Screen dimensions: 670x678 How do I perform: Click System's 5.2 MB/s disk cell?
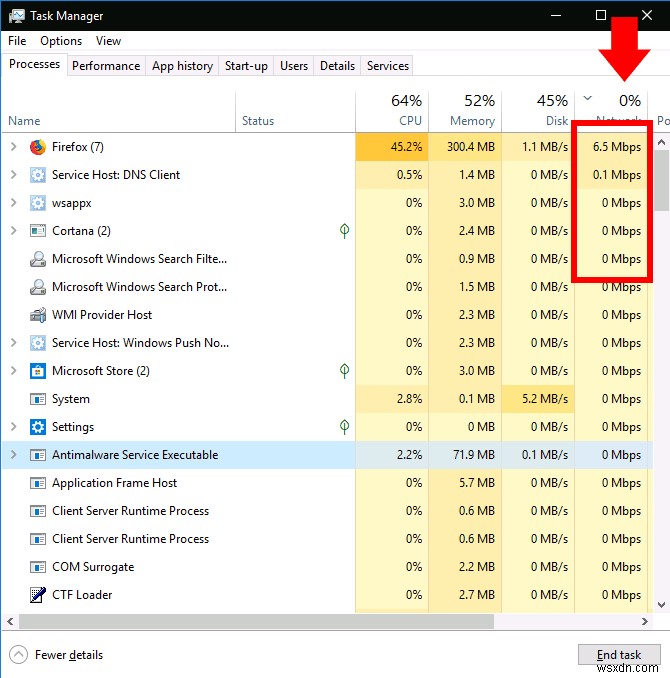538,399
